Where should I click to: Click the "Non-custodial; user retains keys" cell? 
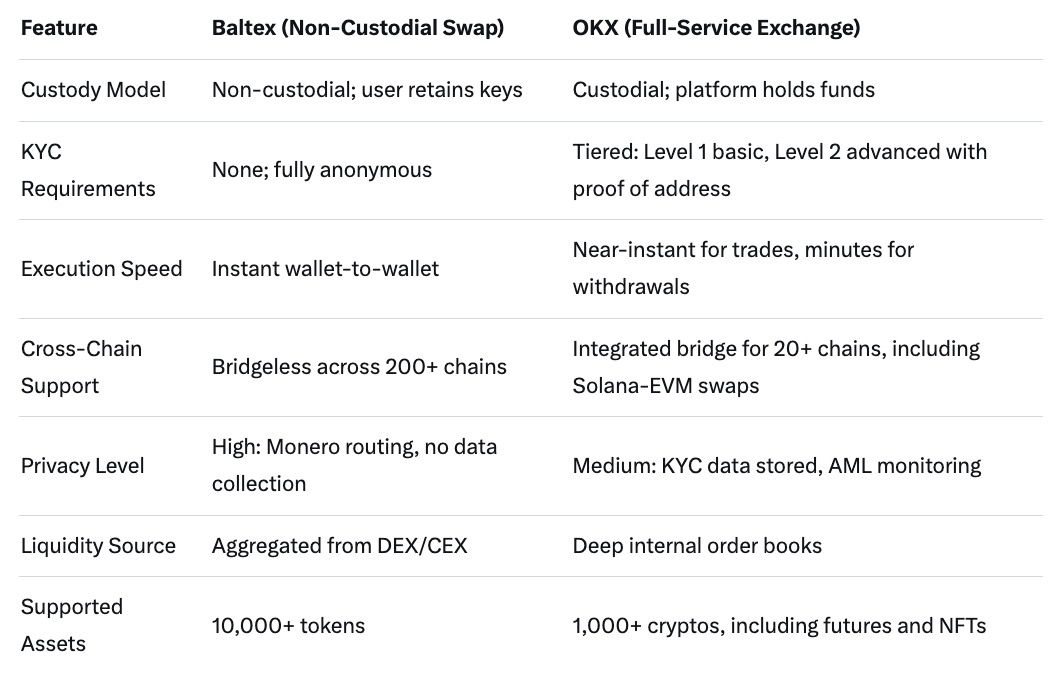(367, 90)
